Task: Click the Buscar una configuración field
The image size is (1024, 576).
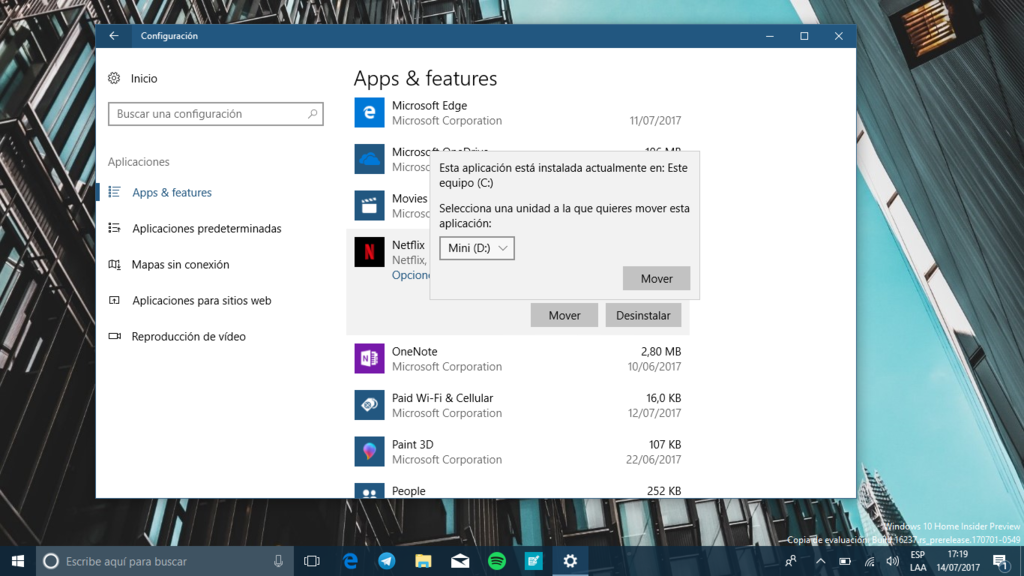Action: pyautogui.click(x=216, y=114)
